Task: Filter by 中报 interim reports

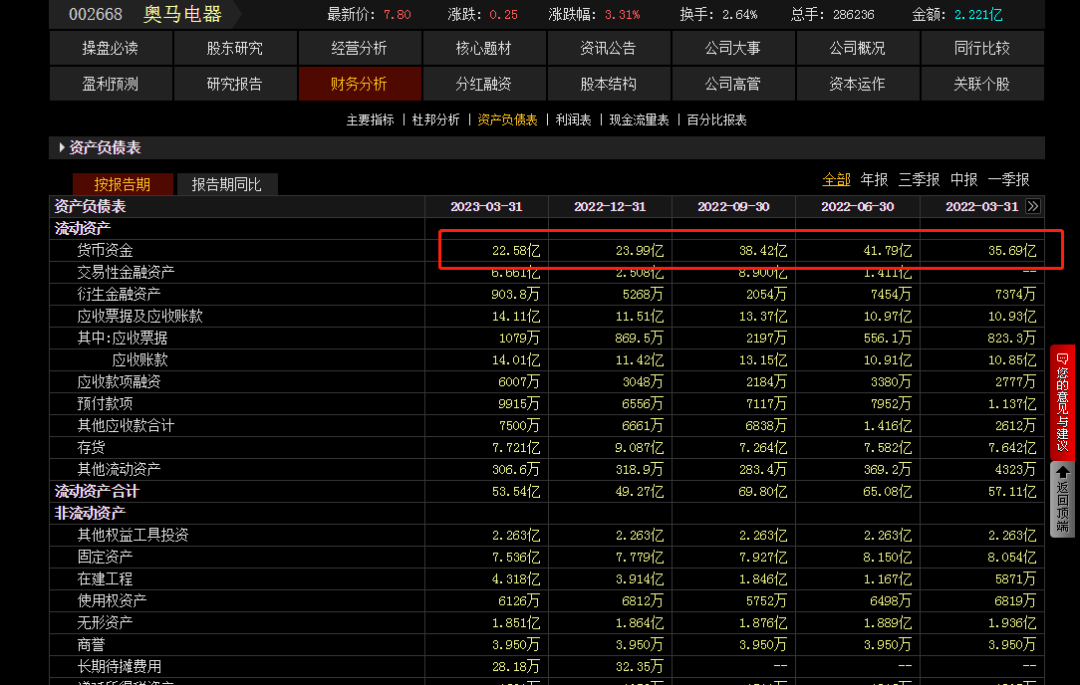Action: tap(964, 180)
